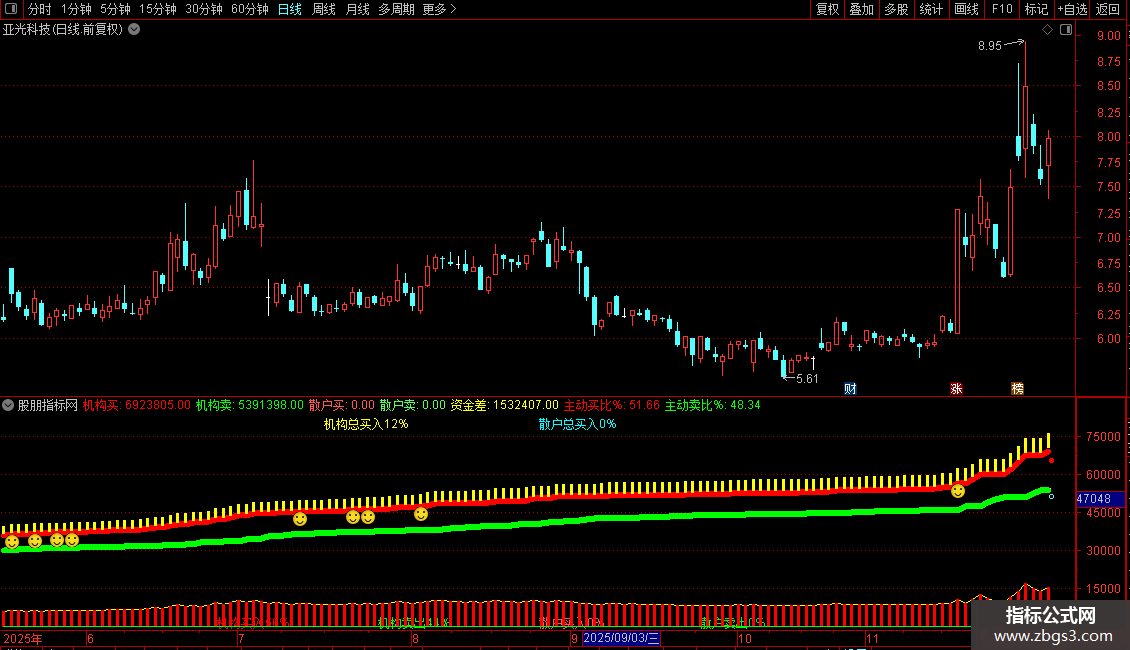Expand 更多 period options
Viewport: 1130px width, 650px height.
click(x=439, y=9)
